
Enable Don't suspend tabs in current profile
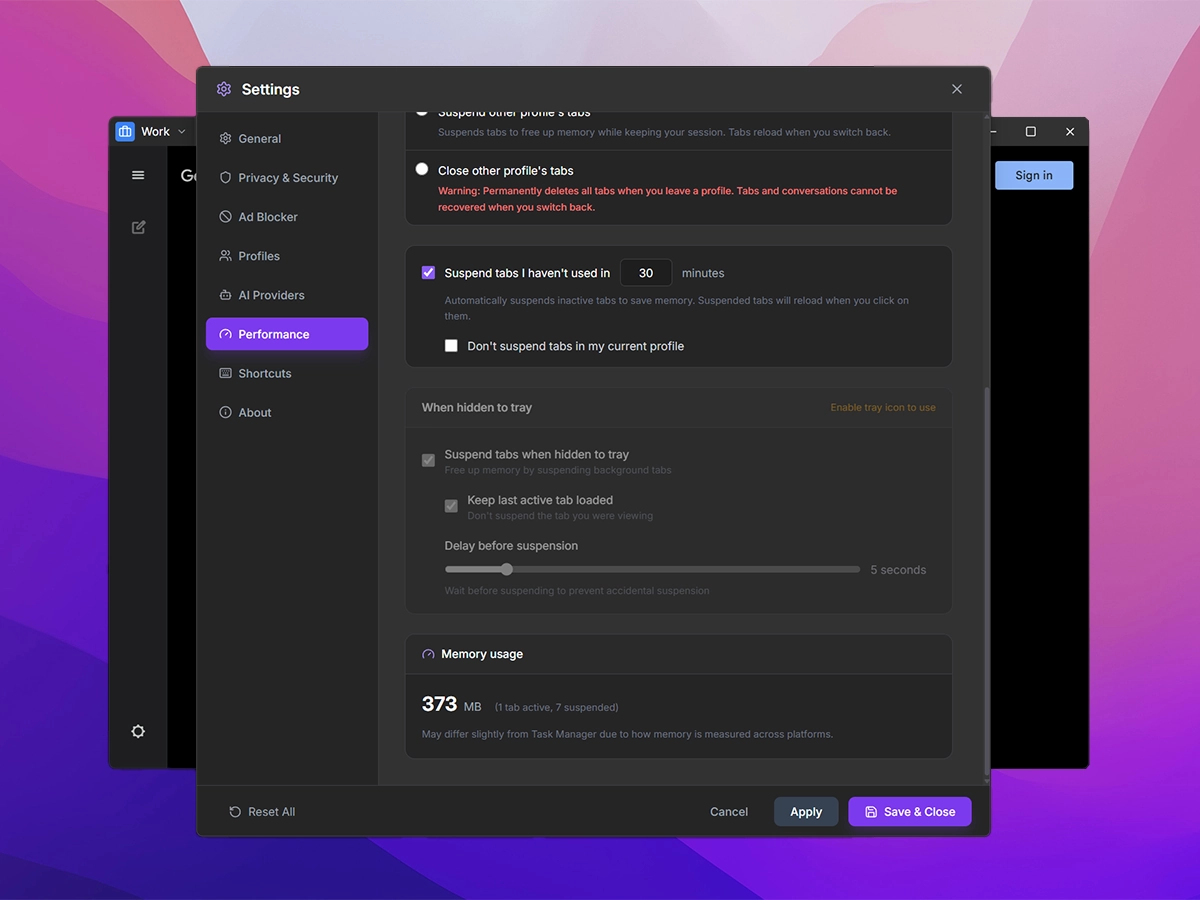(451, 346)
